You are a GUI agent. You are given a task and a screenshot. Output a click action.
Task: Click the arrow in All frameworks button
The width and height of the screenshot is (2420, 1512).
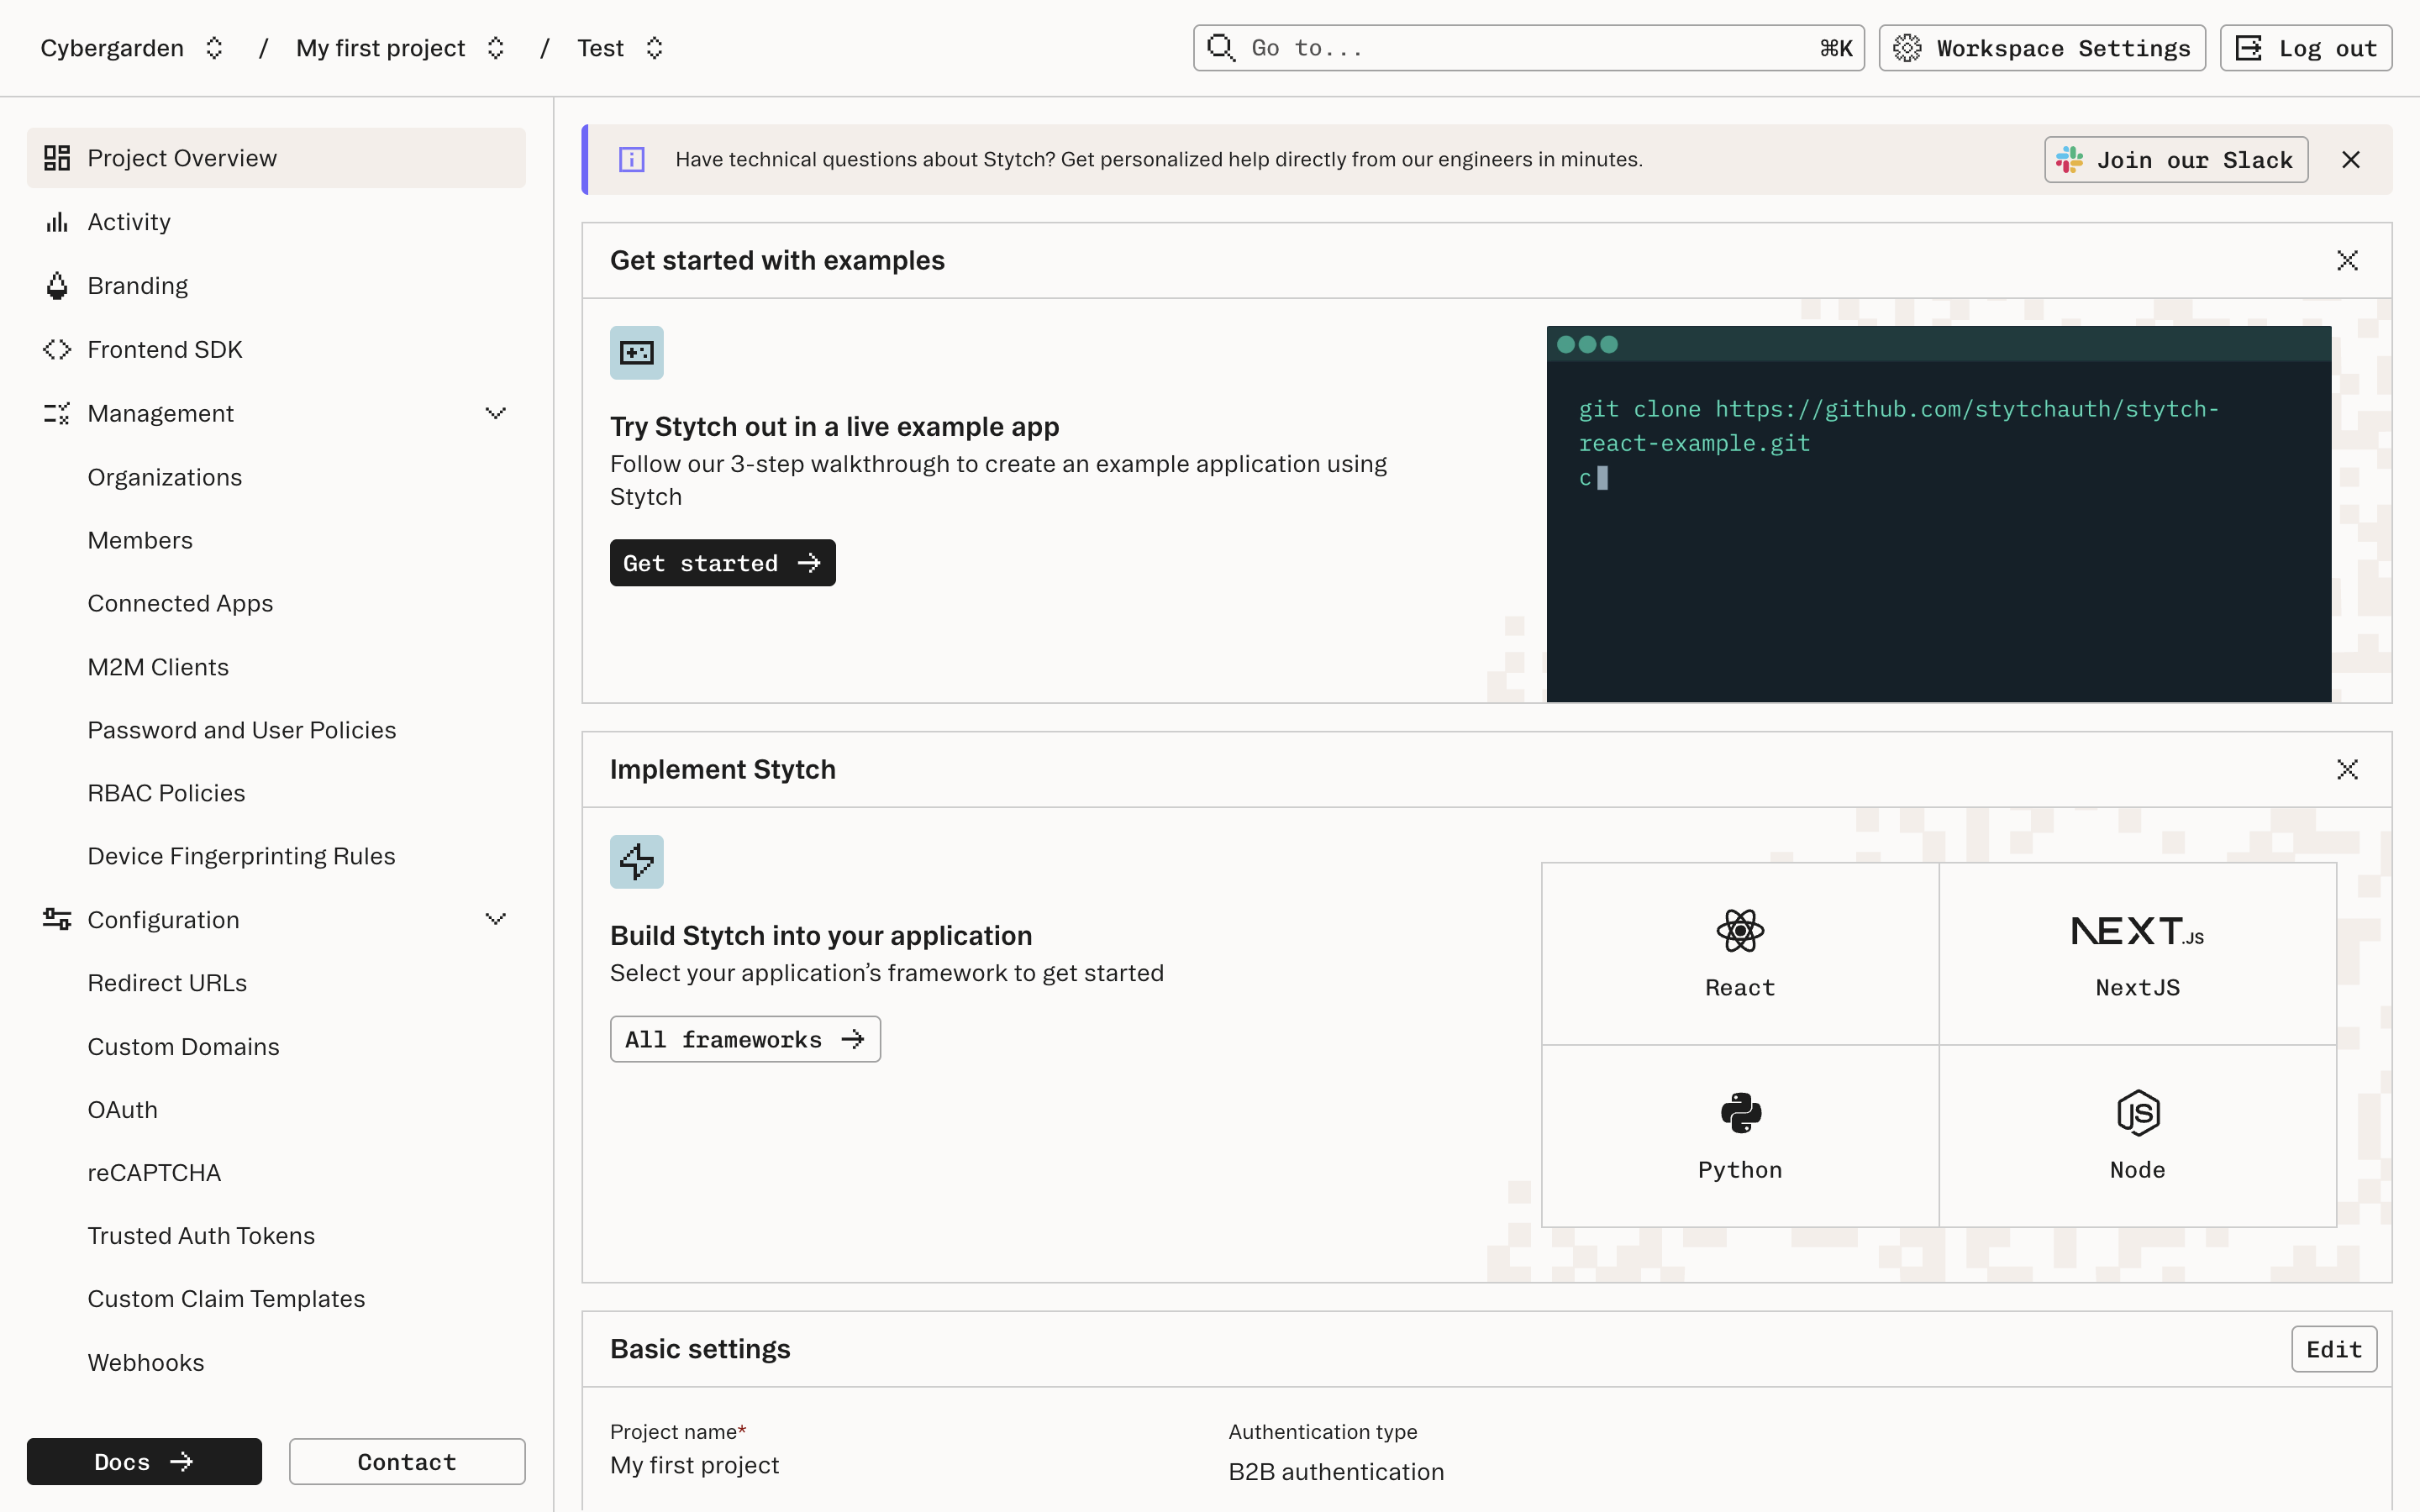click(x=853, y=1039)
